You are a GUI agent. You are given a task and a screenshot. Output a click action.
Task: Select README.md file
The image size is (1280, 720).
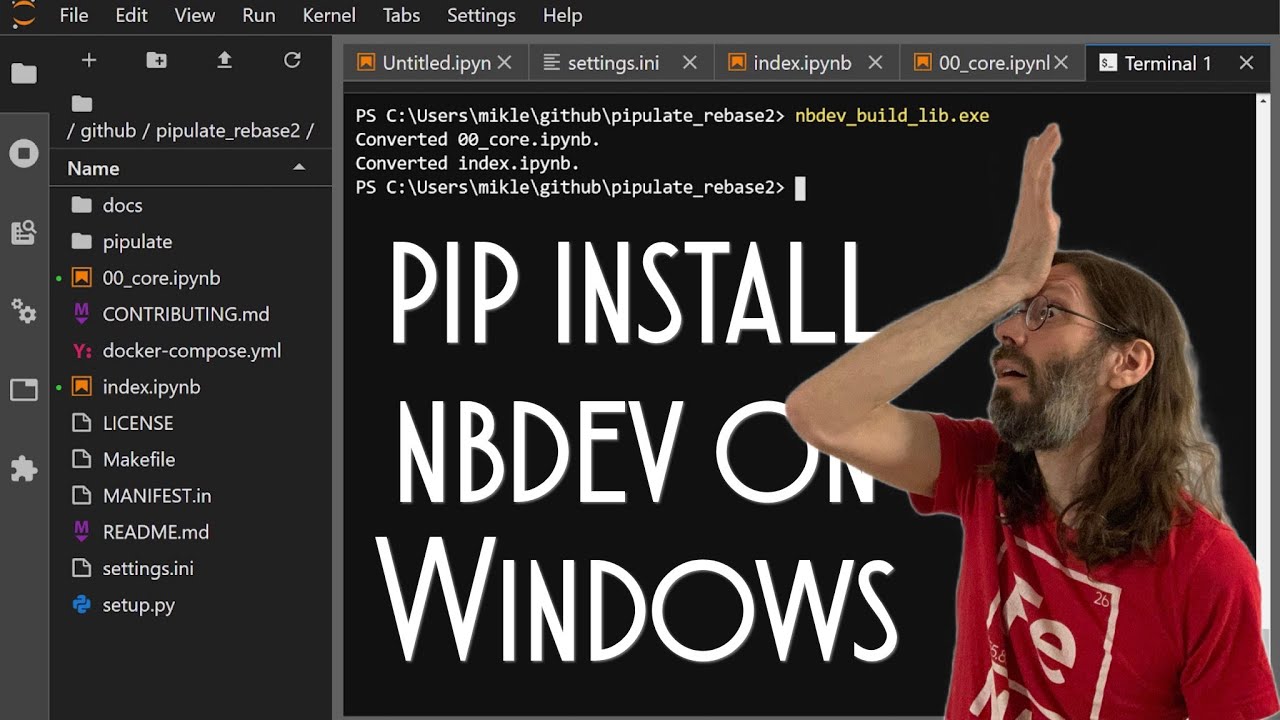(190, 532)
